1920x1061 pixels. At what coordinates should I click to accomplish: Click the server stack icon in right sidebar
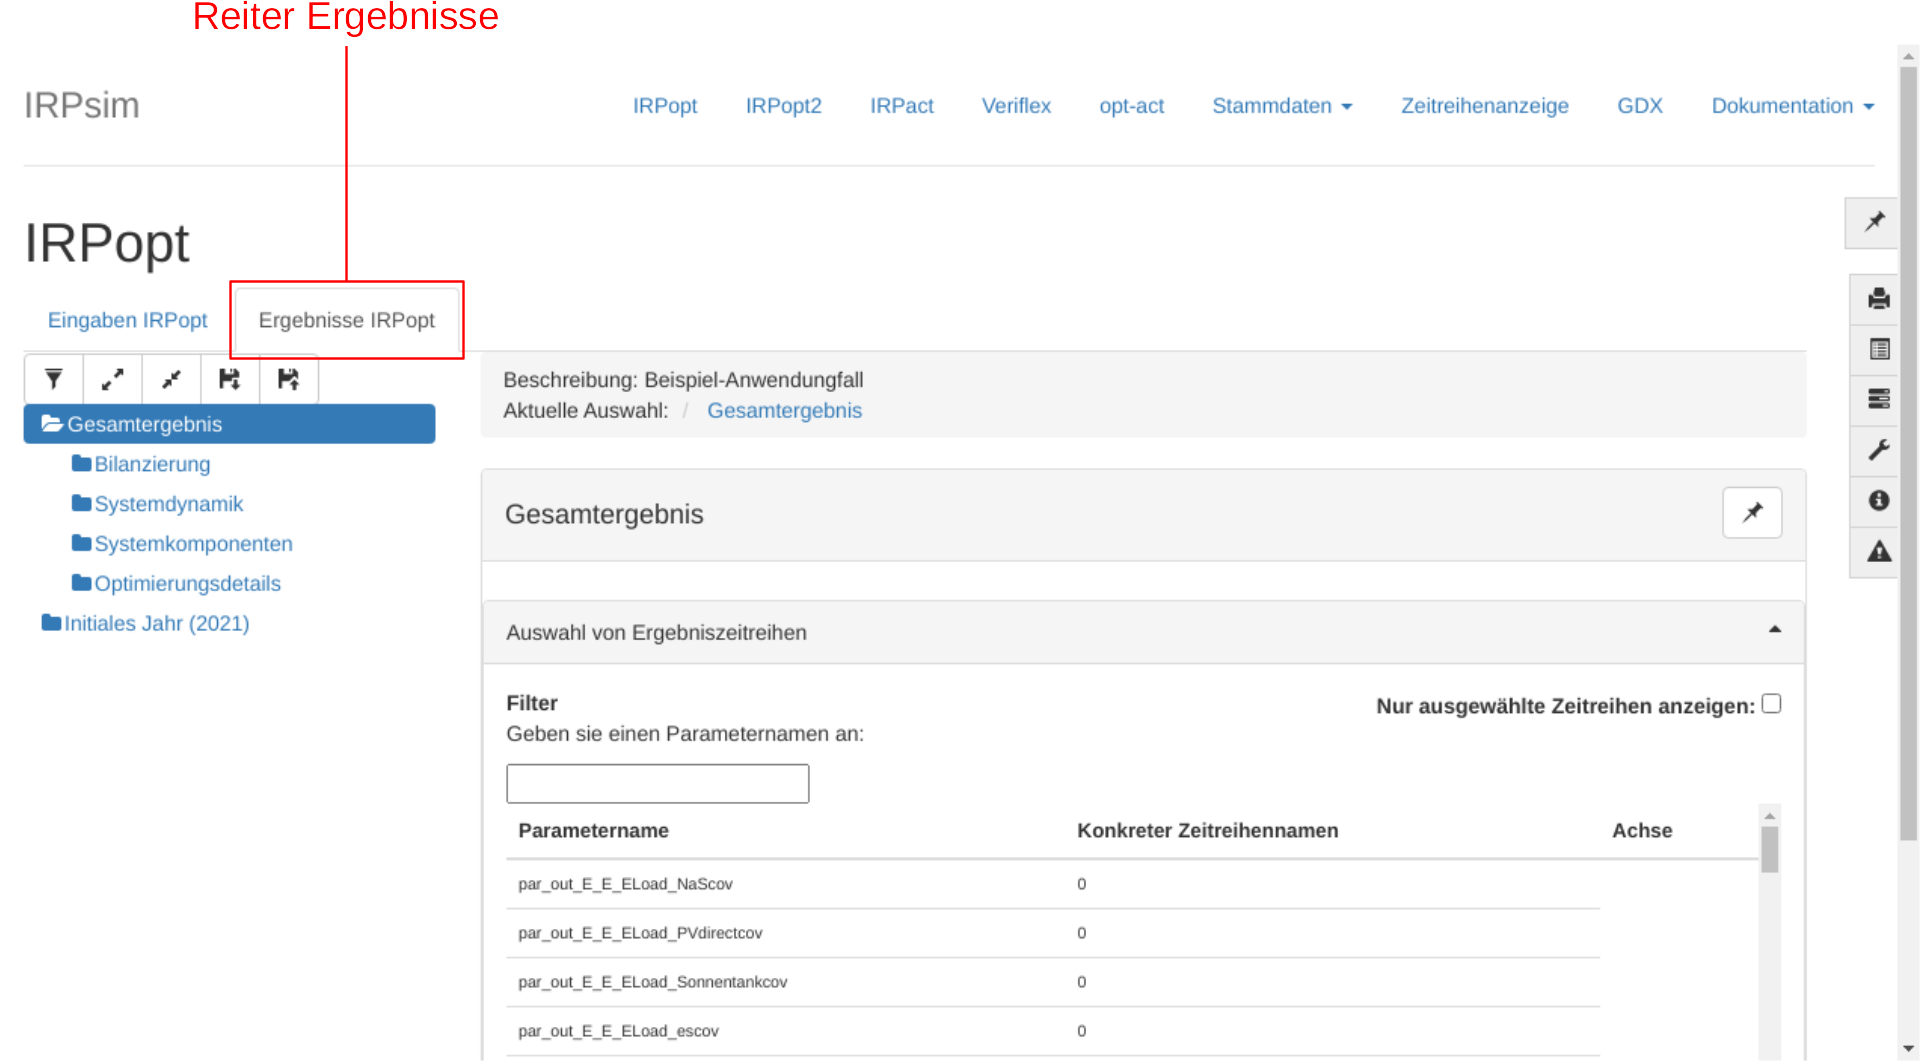[x=1879, y=399]
